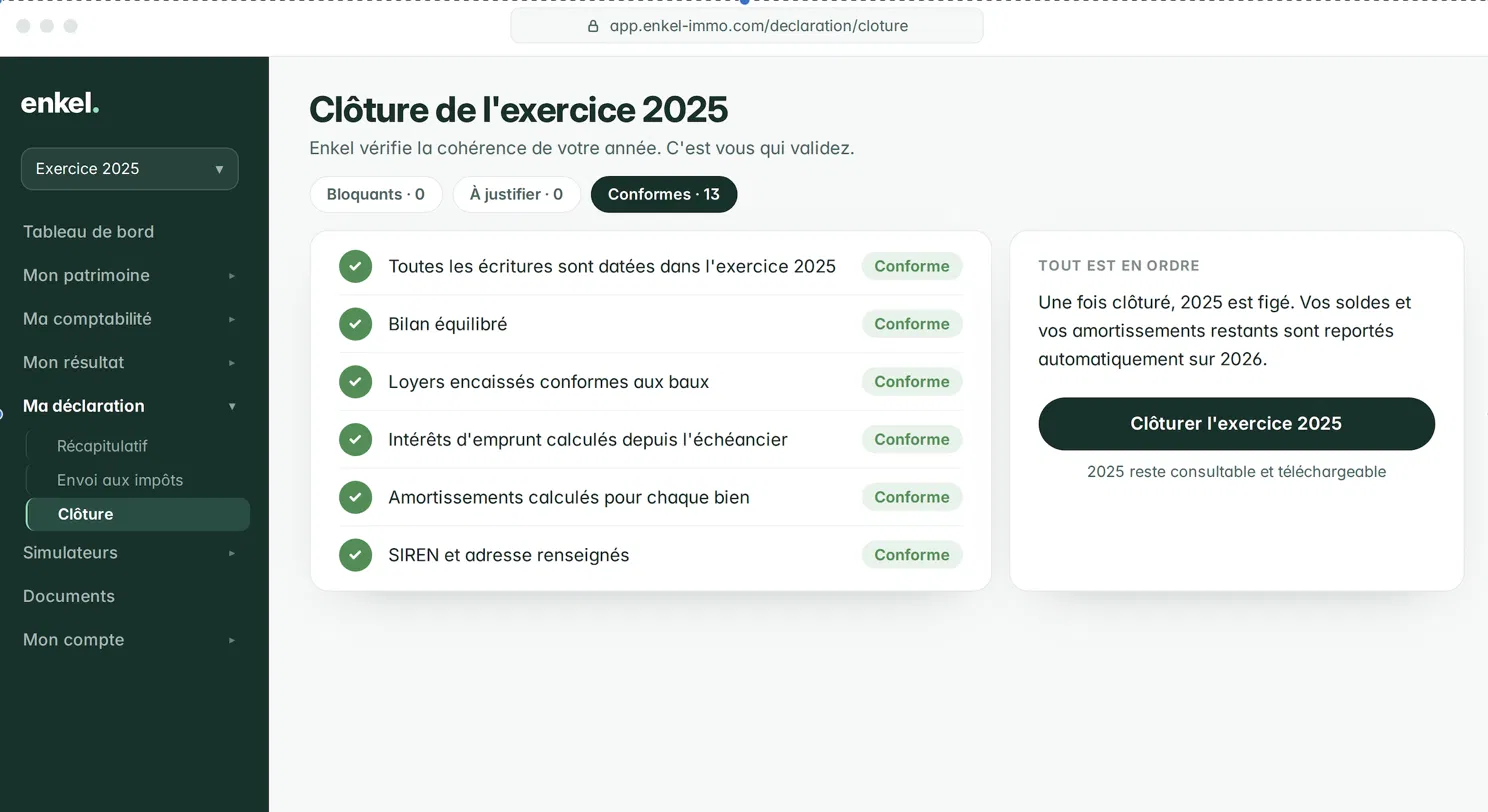This screenshot has width=1488, height=812.
Task: Click Conforme badge on Bilan équilibré row
Action: point(912,324)
